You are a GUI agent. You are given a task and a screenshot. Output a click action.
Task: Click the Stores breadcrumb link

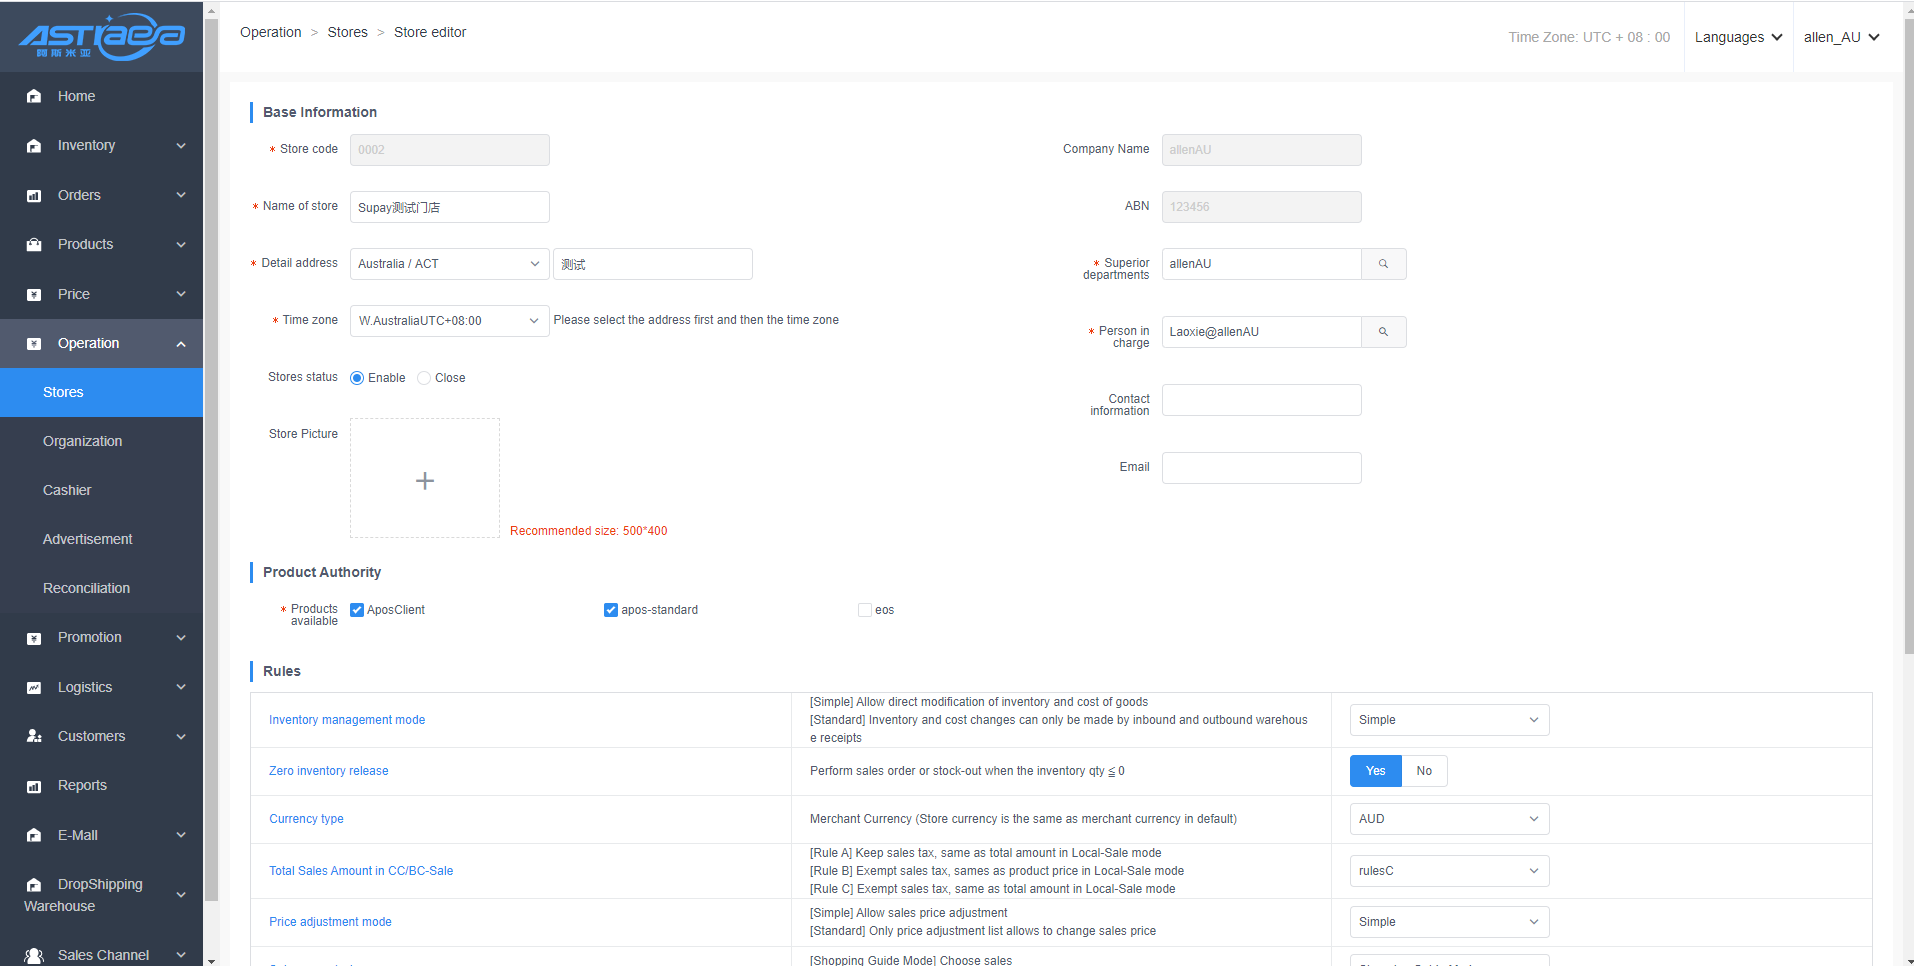point(347,32)
